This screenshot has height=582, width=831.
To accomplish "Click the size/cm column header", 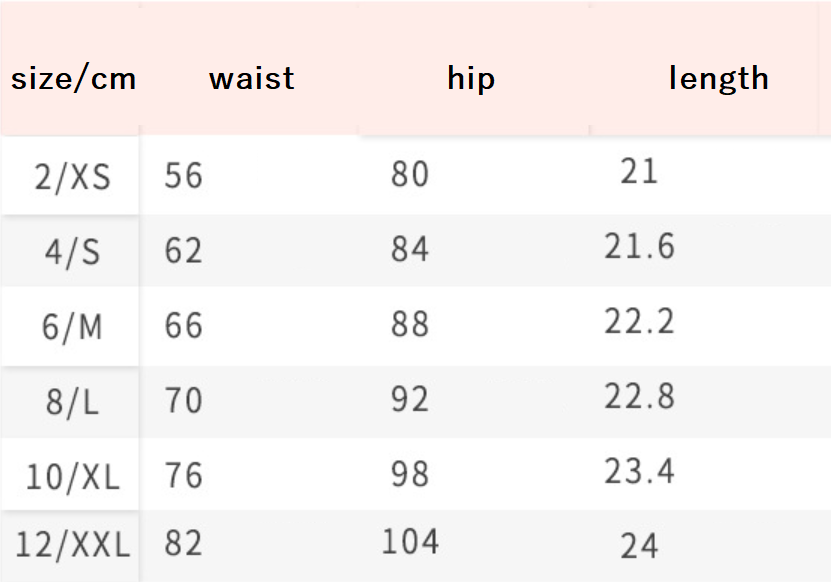I will [73, 79].
